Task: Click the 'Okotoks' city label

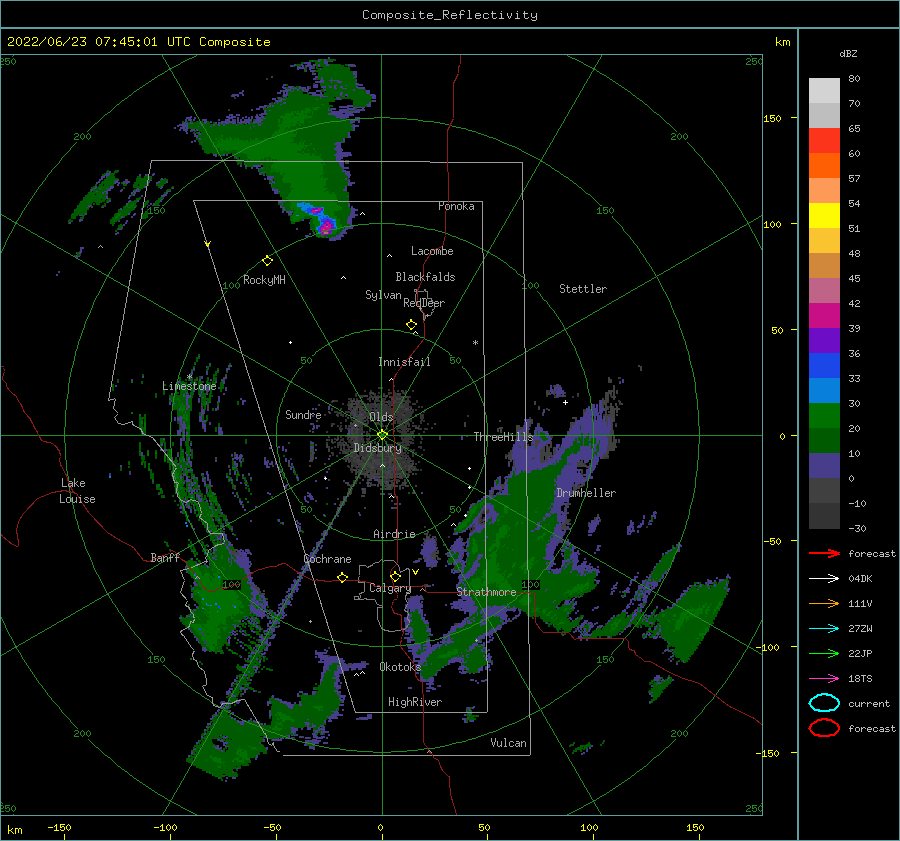Action: click(x=400, y=666)
